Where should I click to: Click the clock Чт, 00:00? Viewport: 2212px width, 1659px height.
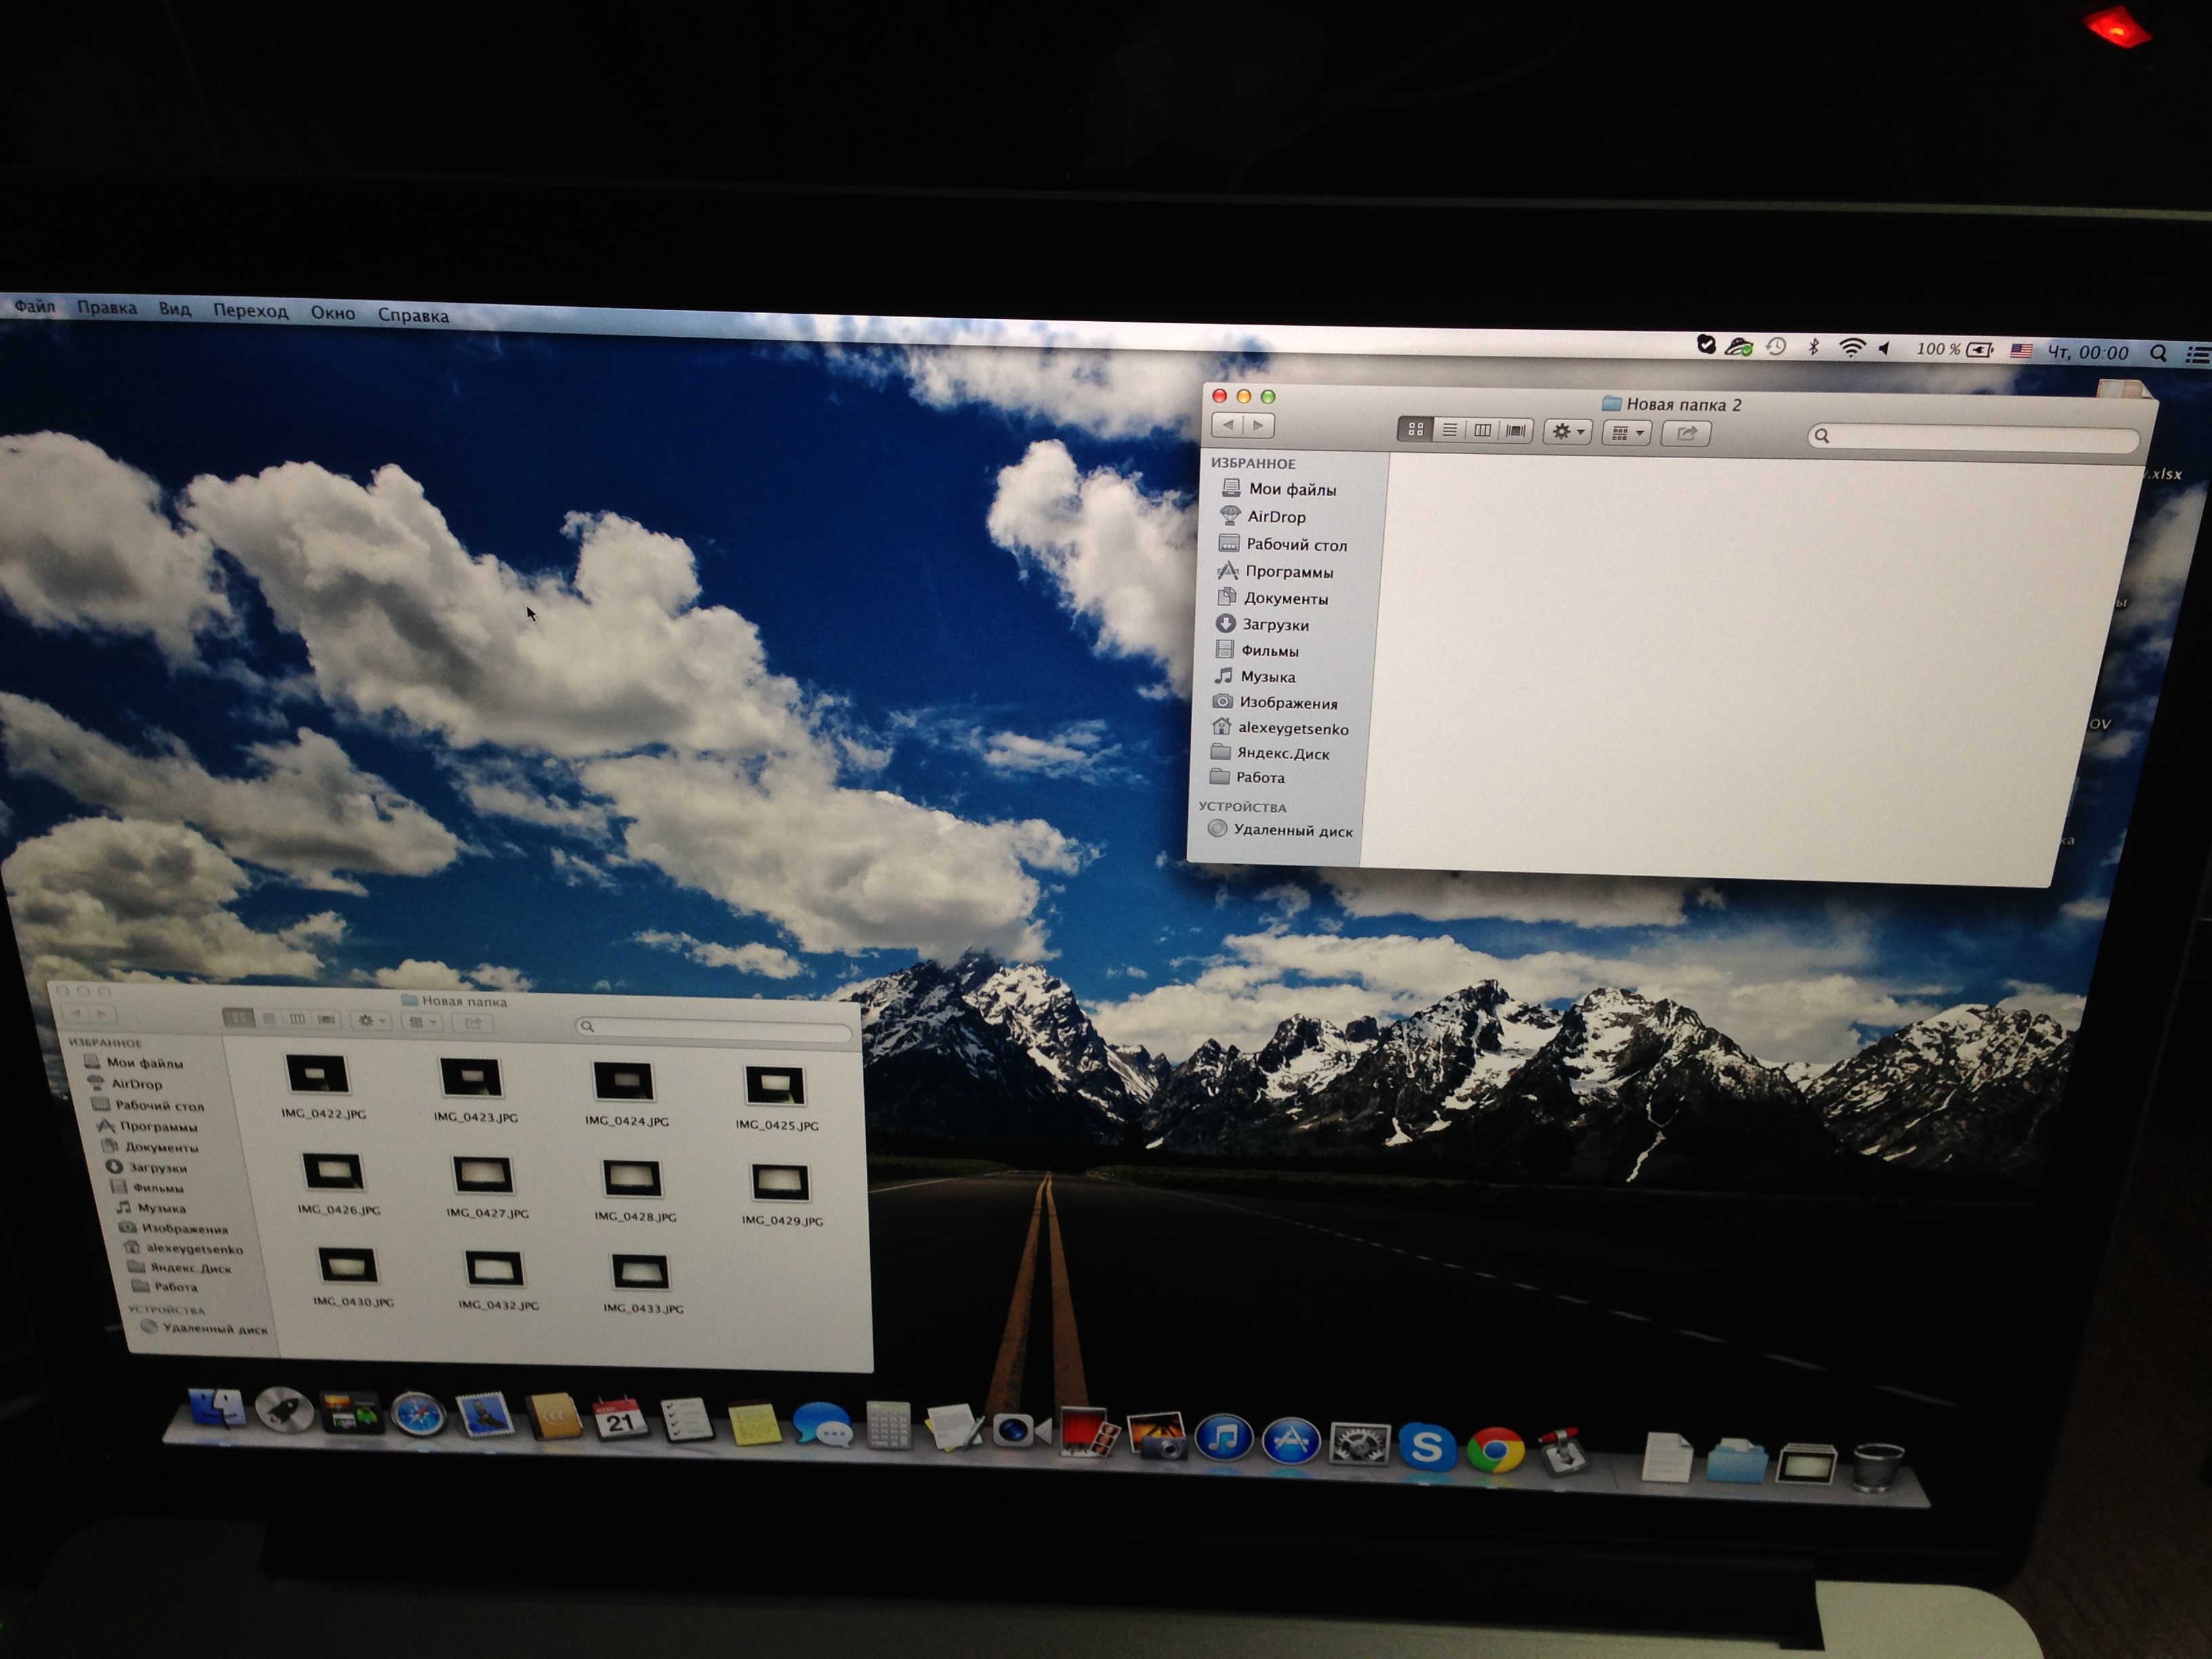[2088, 352]
